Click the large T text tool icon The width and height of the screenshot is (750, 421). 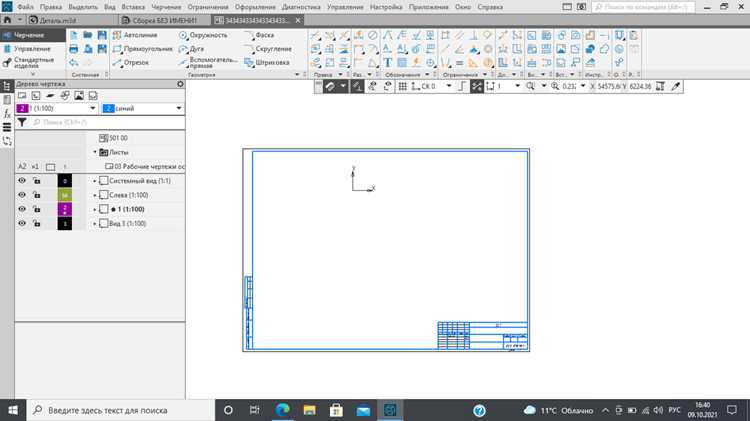[x=387, y=63]
